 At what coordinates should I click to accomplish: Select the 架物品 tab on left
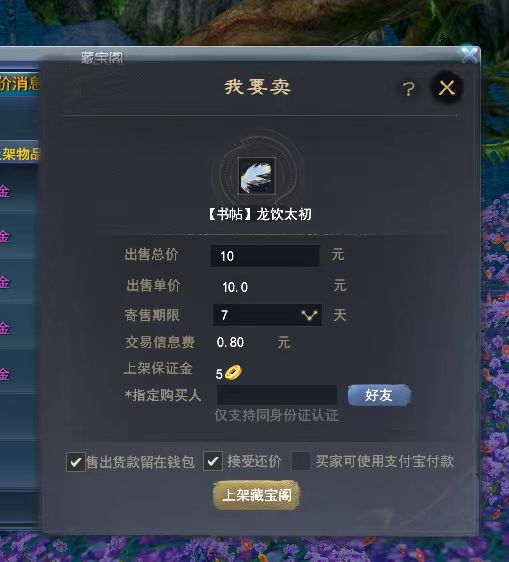click(19, 153)
